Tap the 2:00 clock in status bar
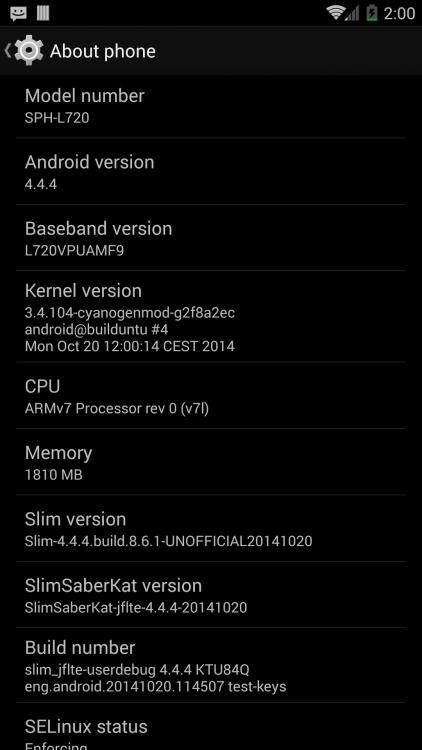 399,13
